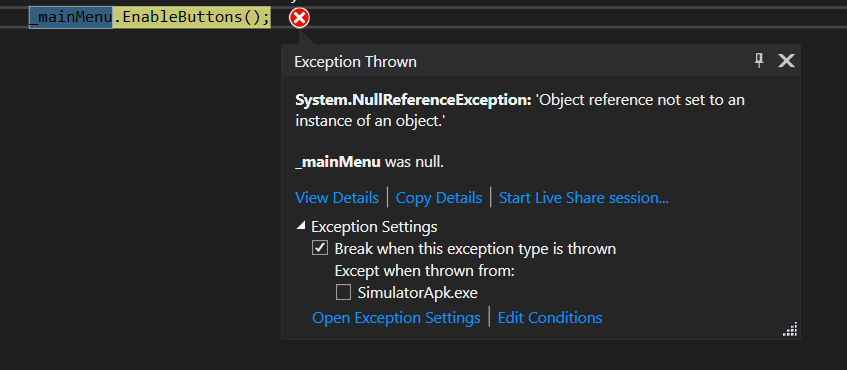Click Copy Details link
The width and height of the screenshot is (847, 370).
(439, 198)
